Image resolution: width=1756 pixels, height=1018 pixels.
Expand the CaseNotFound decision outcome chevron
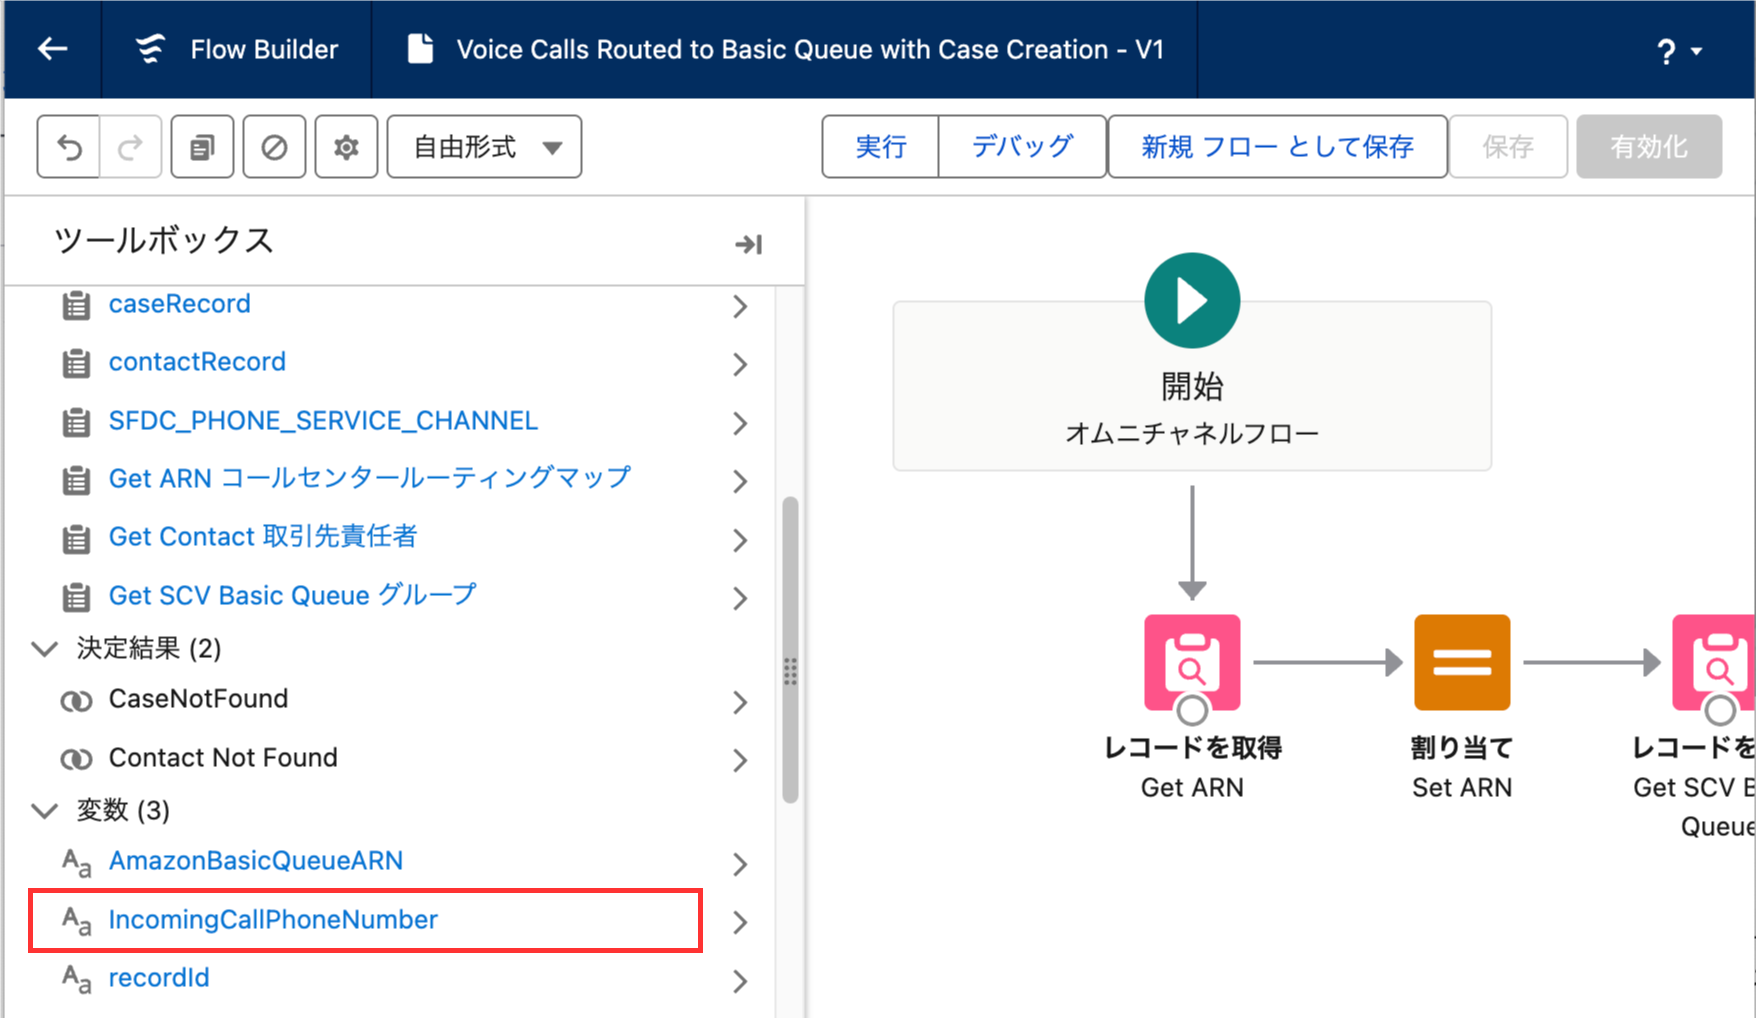tap(740, 702)
